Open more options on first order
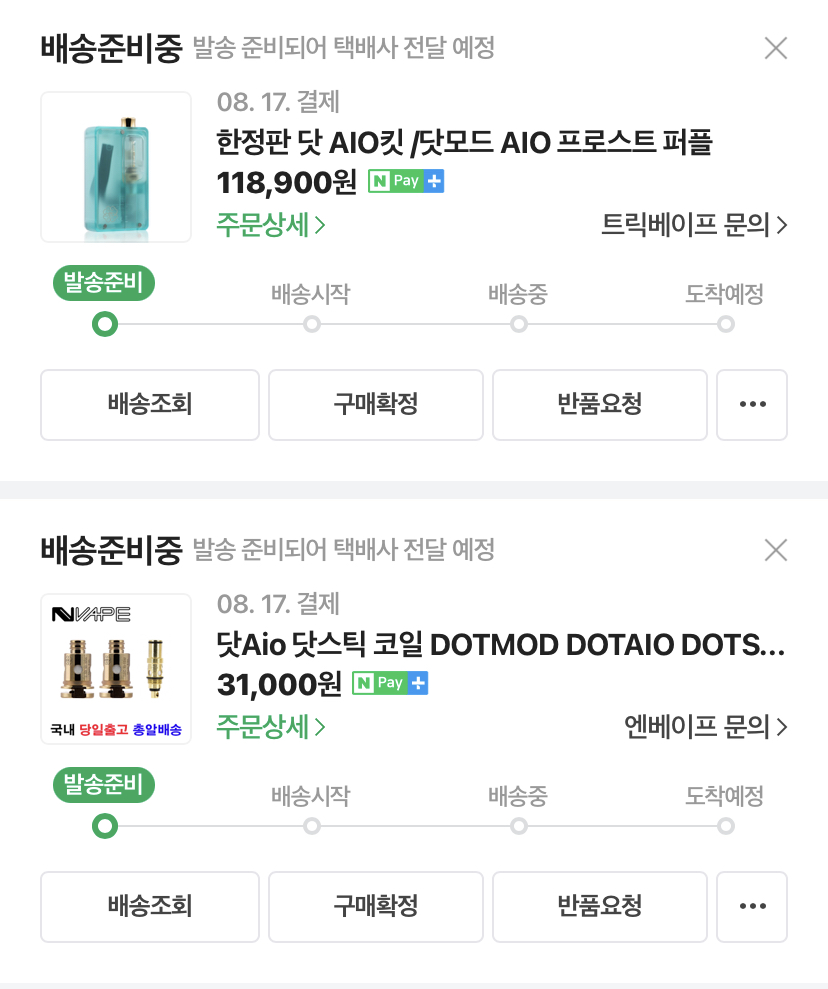Screen dimensions: 828x989 (x=752, y=405)
